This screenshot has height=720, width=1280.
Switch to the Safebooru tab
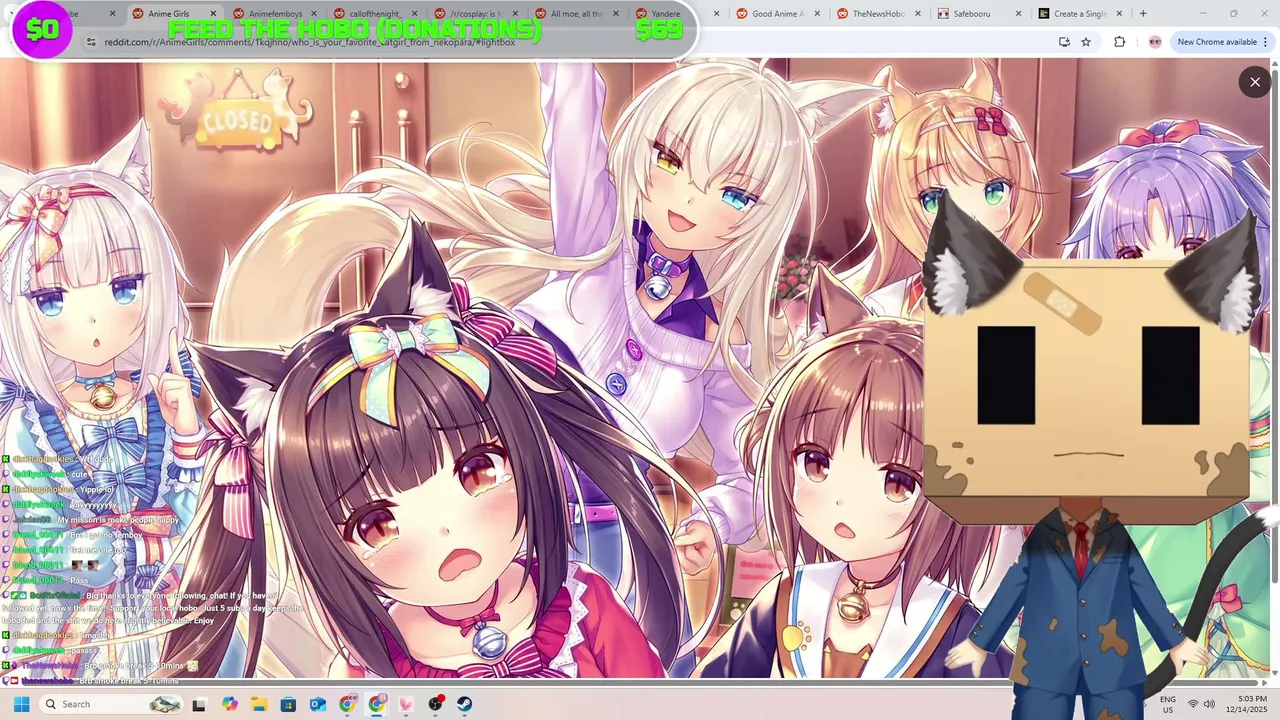click(978, 14)
